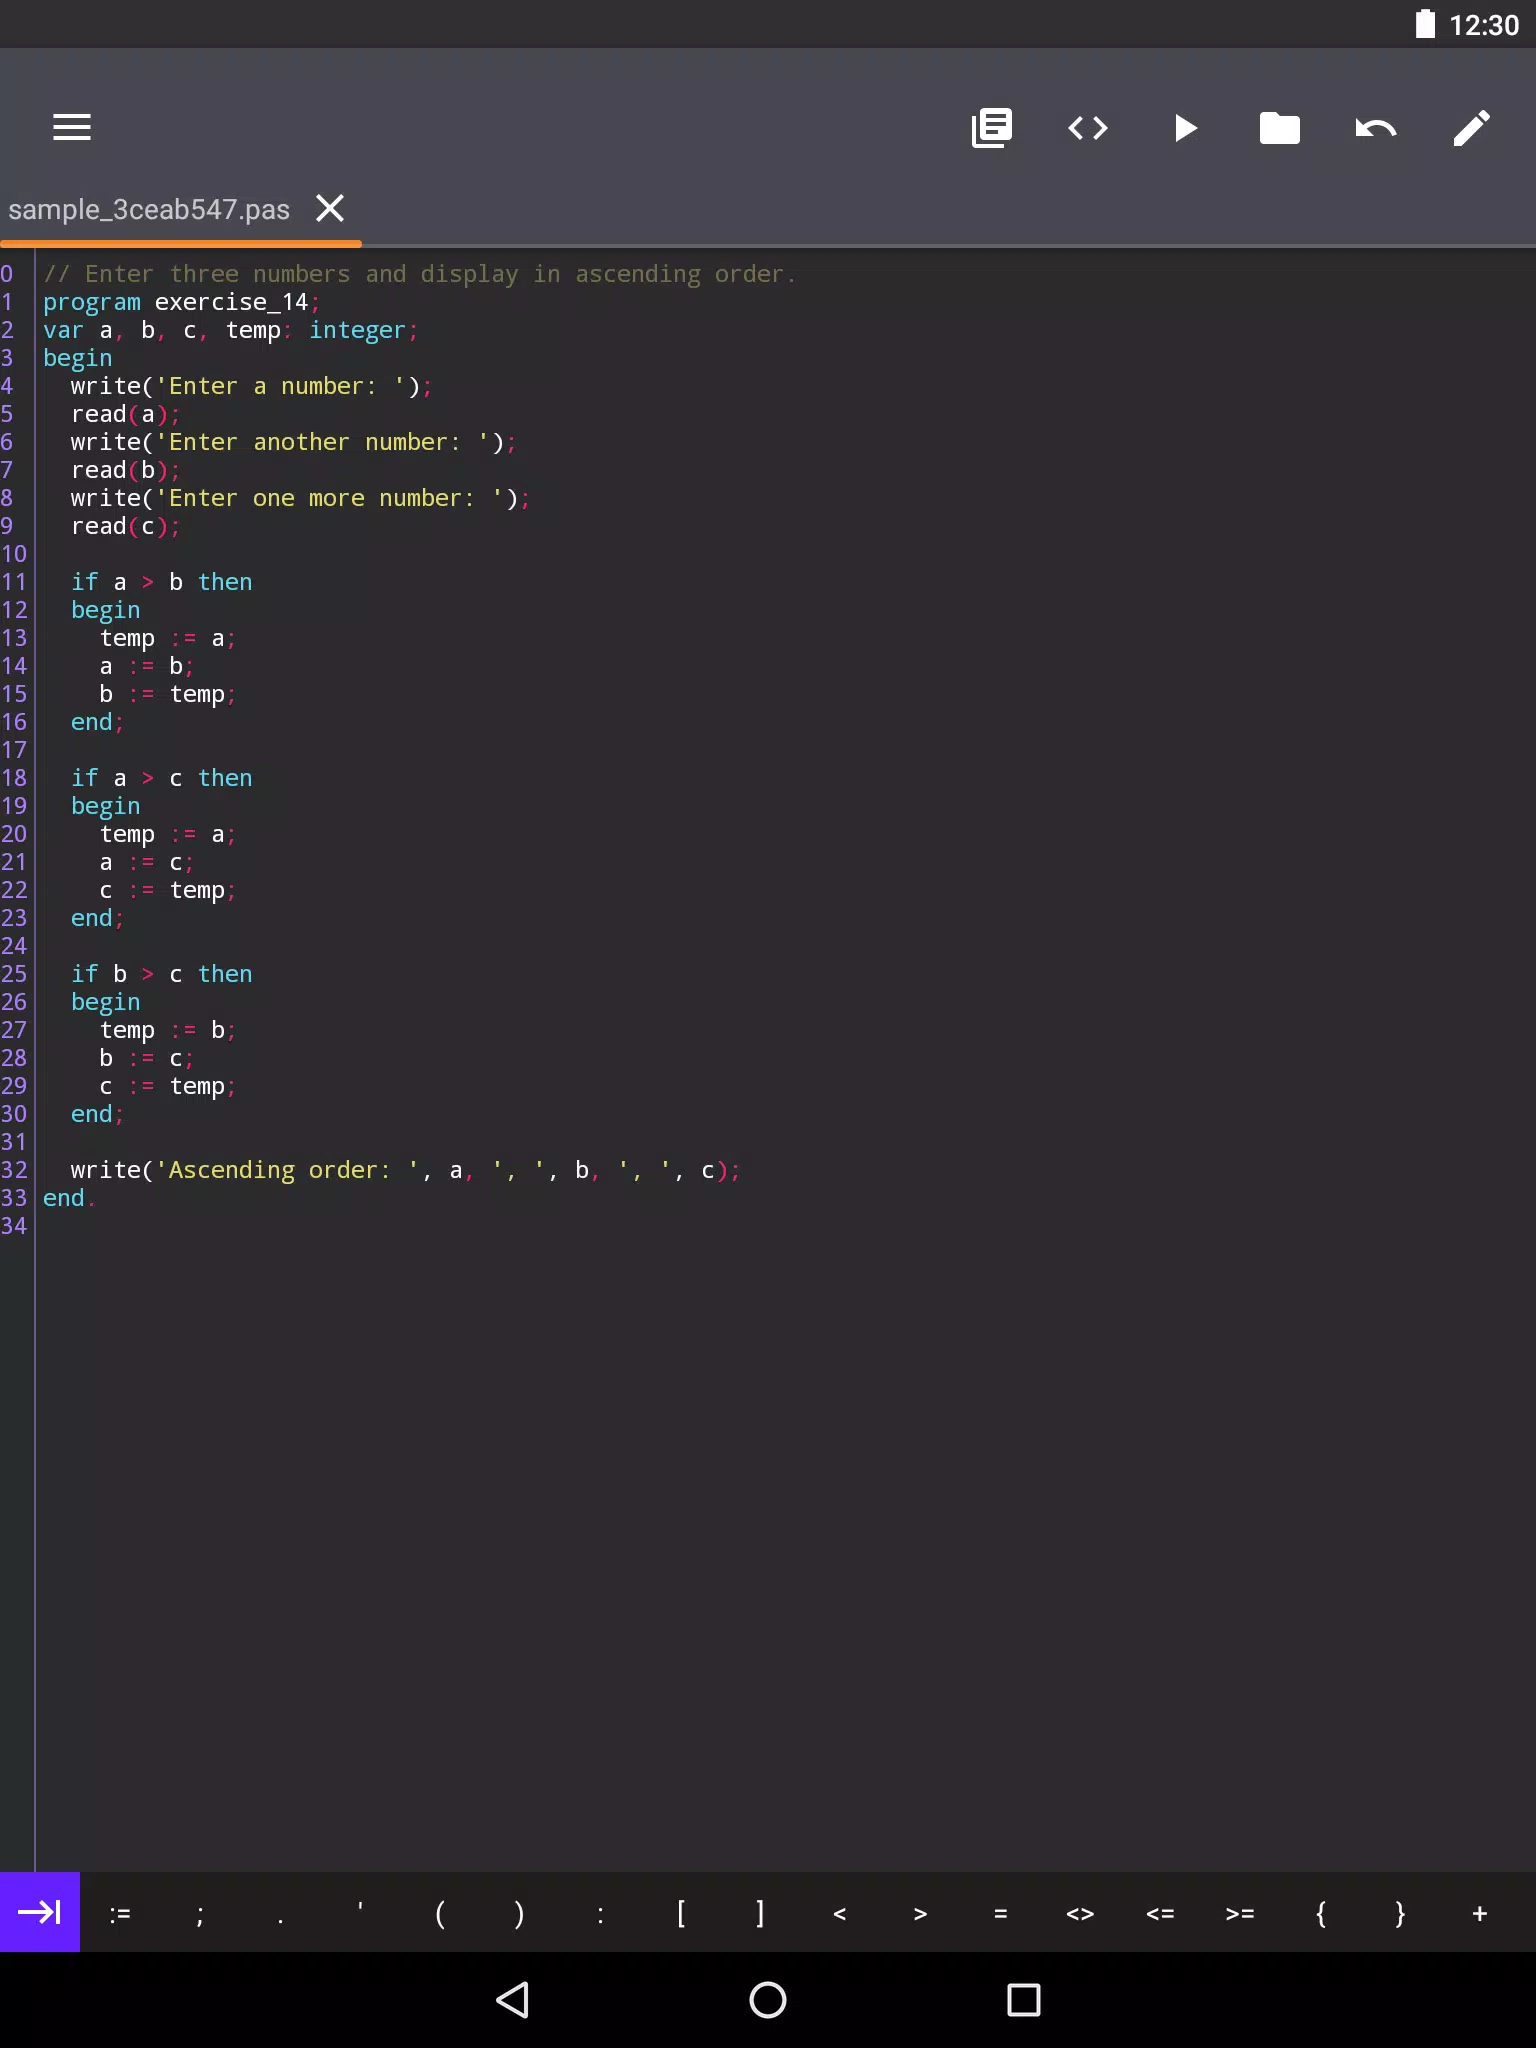Click the 'var a, b, c, temp: integer;' line
This screenshot has width=1536, height=2048.
tap(230, 330)
